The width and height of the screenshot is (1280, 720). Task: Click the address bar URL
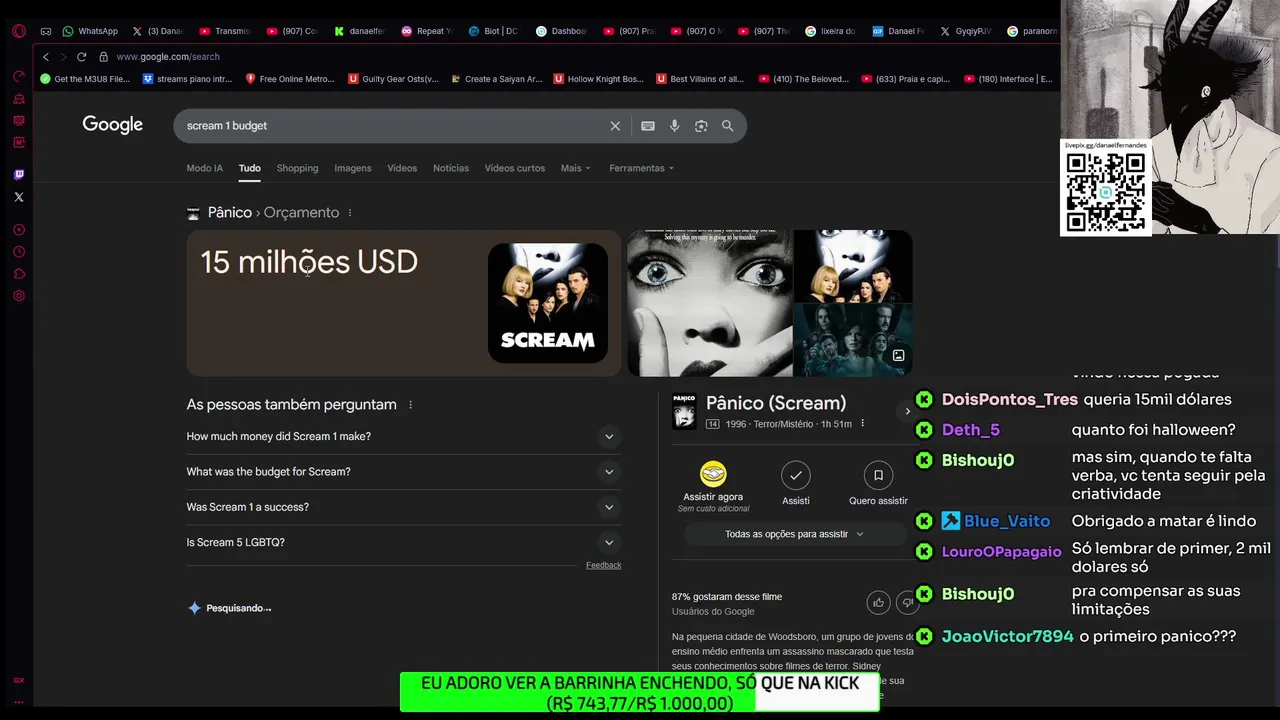(x=168, y=57)
